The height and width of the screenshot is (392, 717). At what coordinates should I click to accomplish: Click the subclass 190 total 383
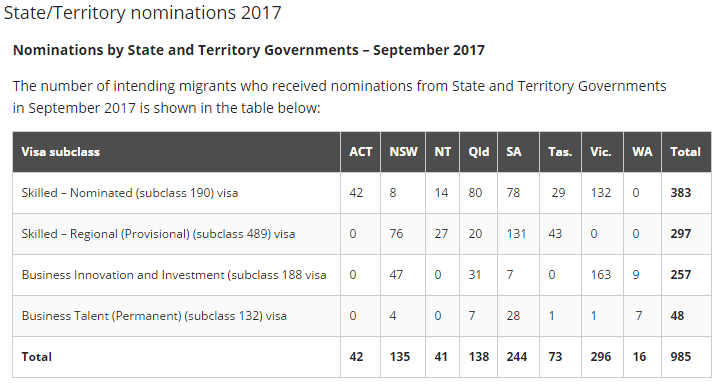tap(680, 193)
